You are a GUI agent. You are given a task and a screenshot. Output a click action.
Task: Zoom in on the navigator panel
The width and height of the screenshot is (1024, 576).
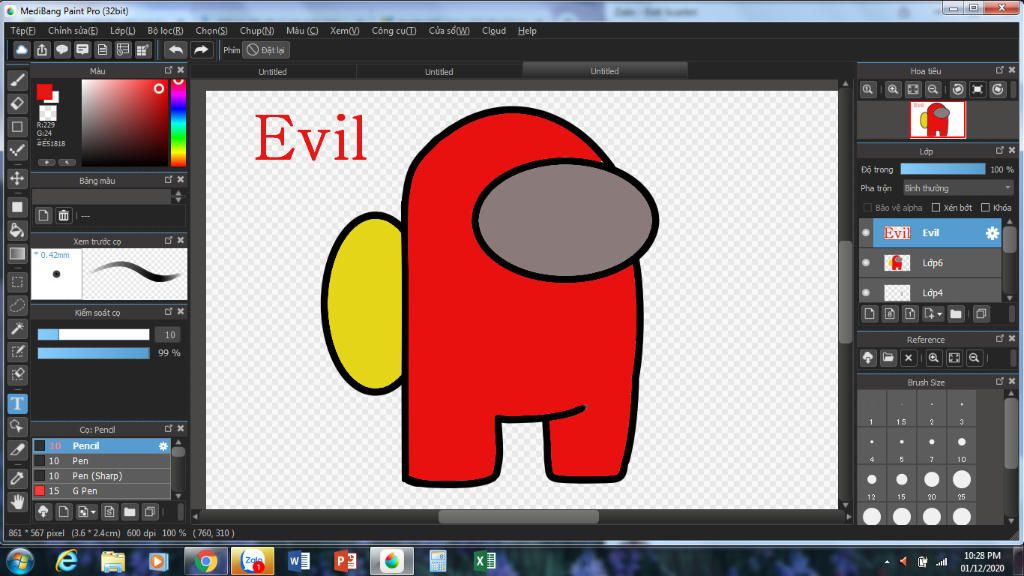pyautogui.click(x=893, y=89)
